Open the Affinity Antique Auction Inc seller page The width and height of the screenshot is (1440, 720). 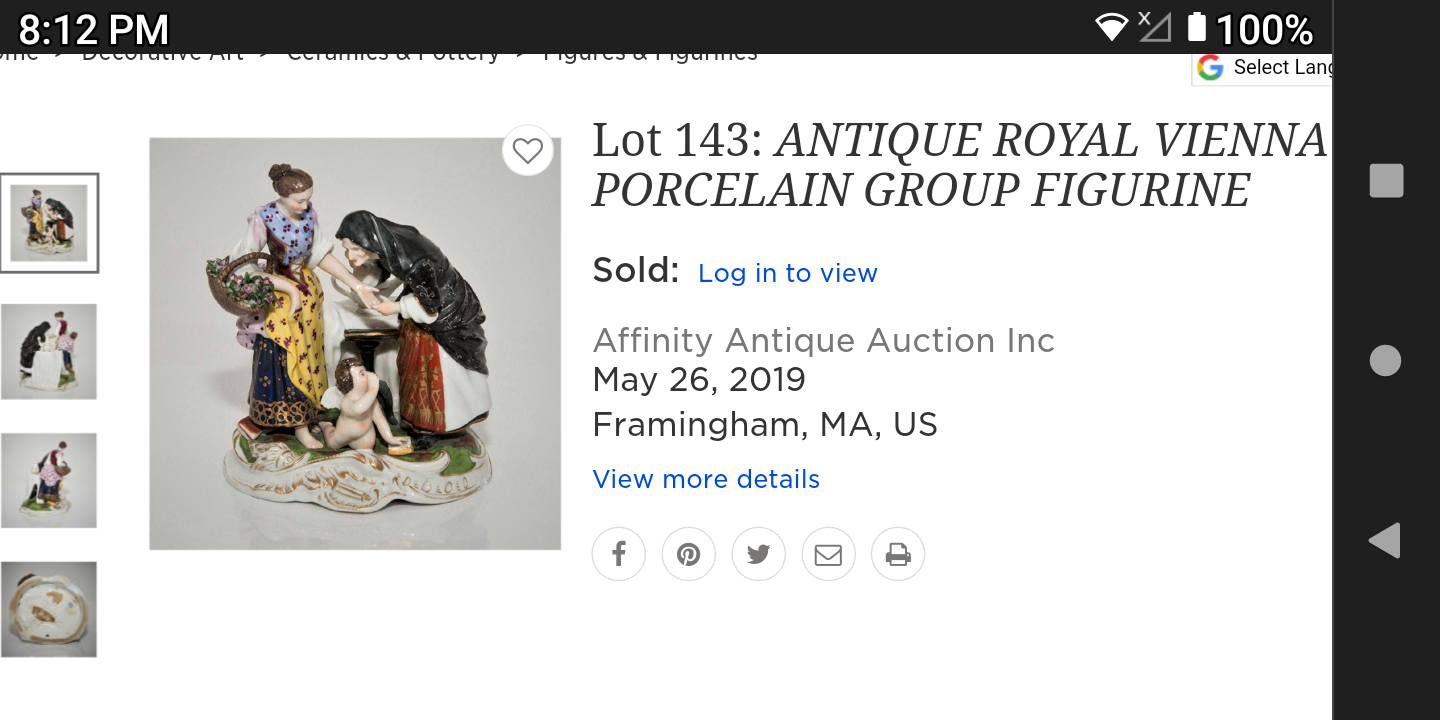pyautogui.click(x=823, y=341)
